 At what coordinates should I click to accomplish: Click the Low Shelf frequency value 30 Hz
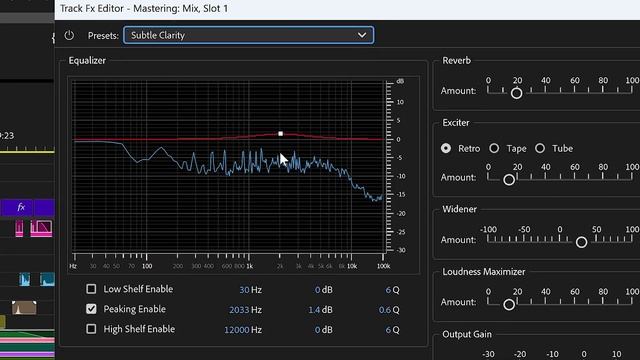click(x=244, y=290)
